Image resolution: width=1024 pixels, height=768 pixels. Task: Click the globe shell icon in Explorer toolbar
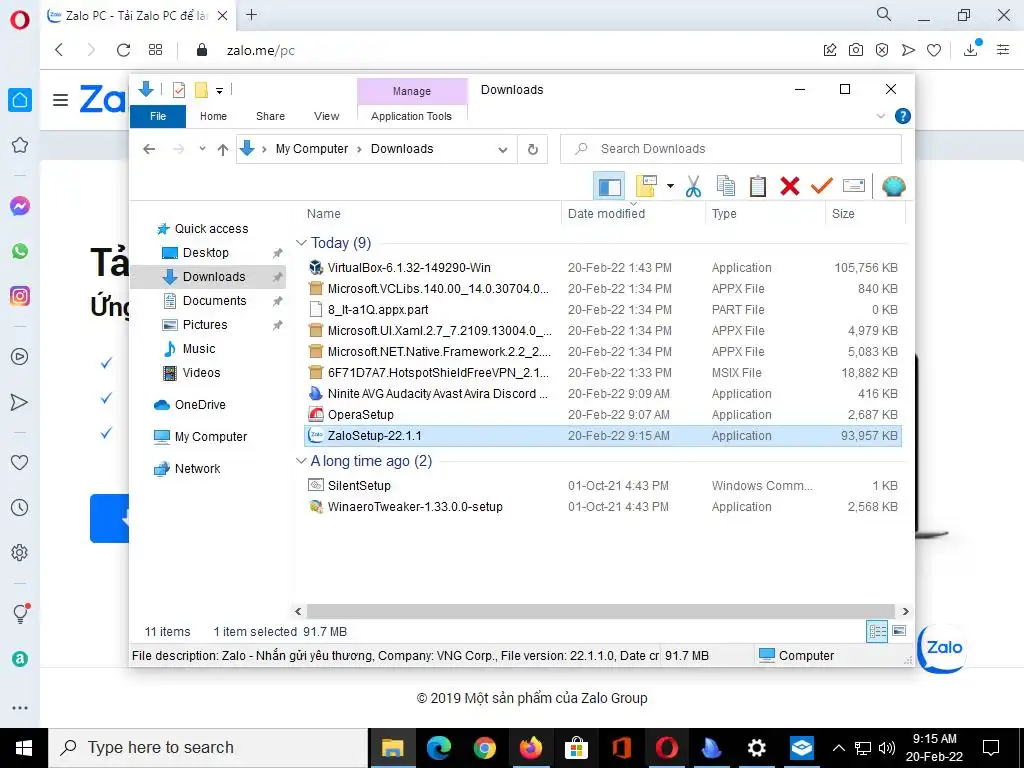tap(893, 187)
